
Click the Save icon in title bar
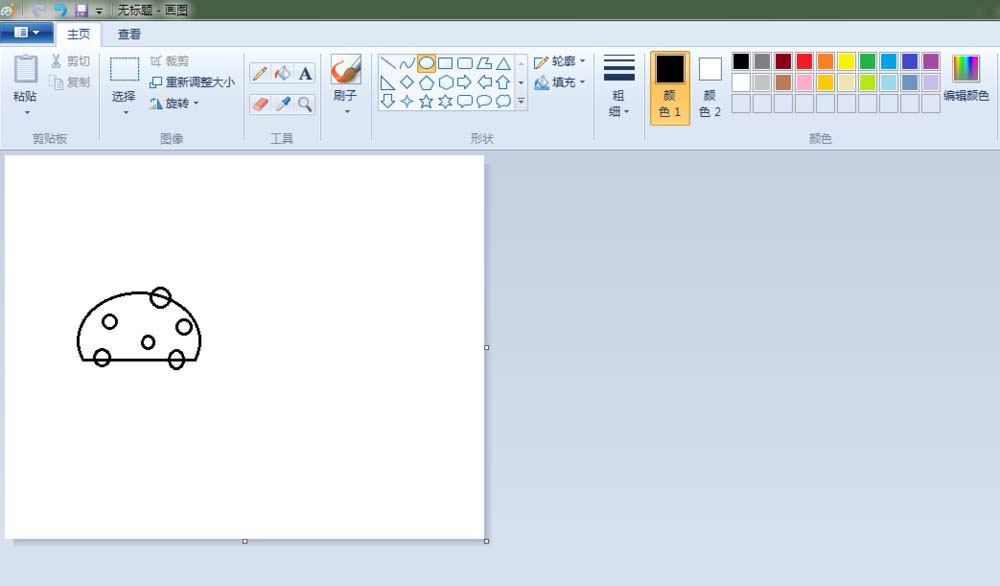(x=81, y=10)
